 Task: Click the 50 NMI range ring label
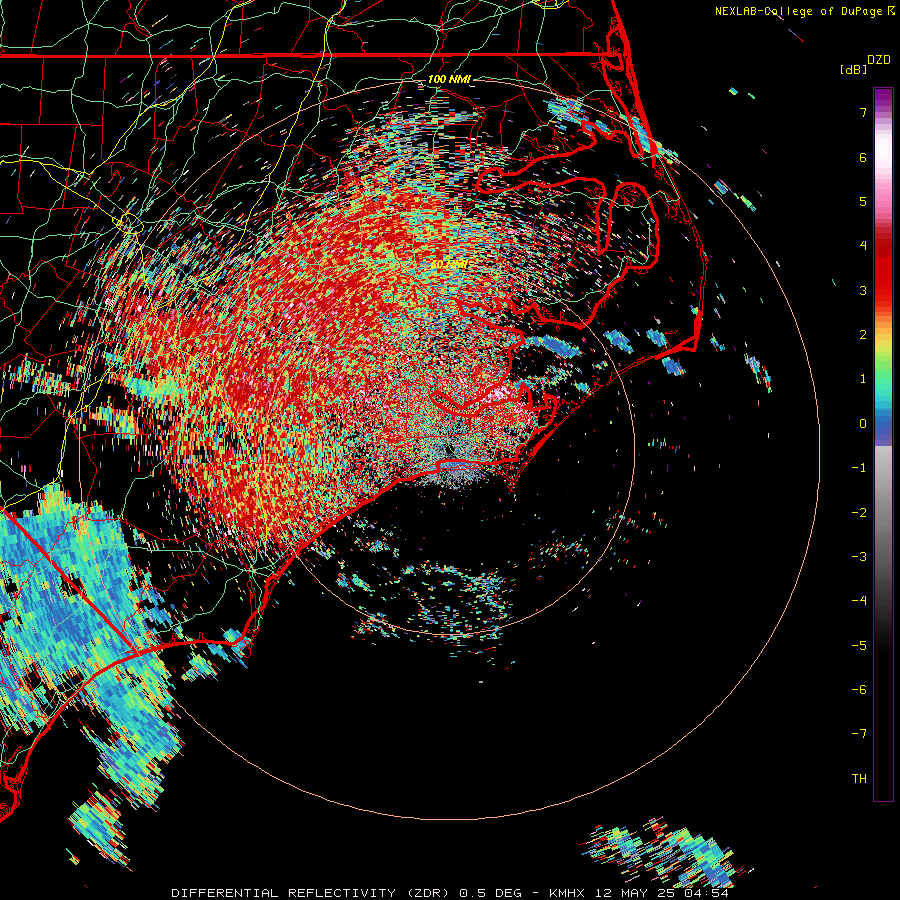click(x=449, y=264)
